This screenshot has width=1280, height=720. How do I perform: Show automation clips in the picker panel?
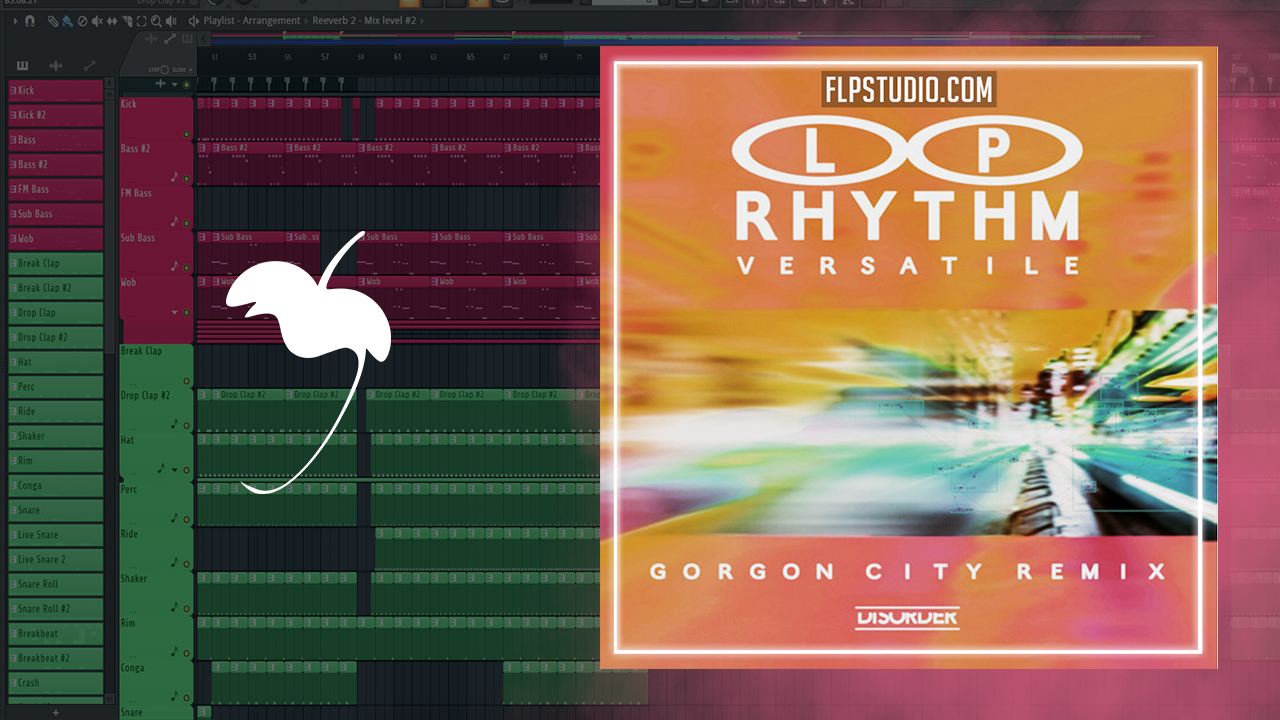pyautogui.click(x=90, y=65)
